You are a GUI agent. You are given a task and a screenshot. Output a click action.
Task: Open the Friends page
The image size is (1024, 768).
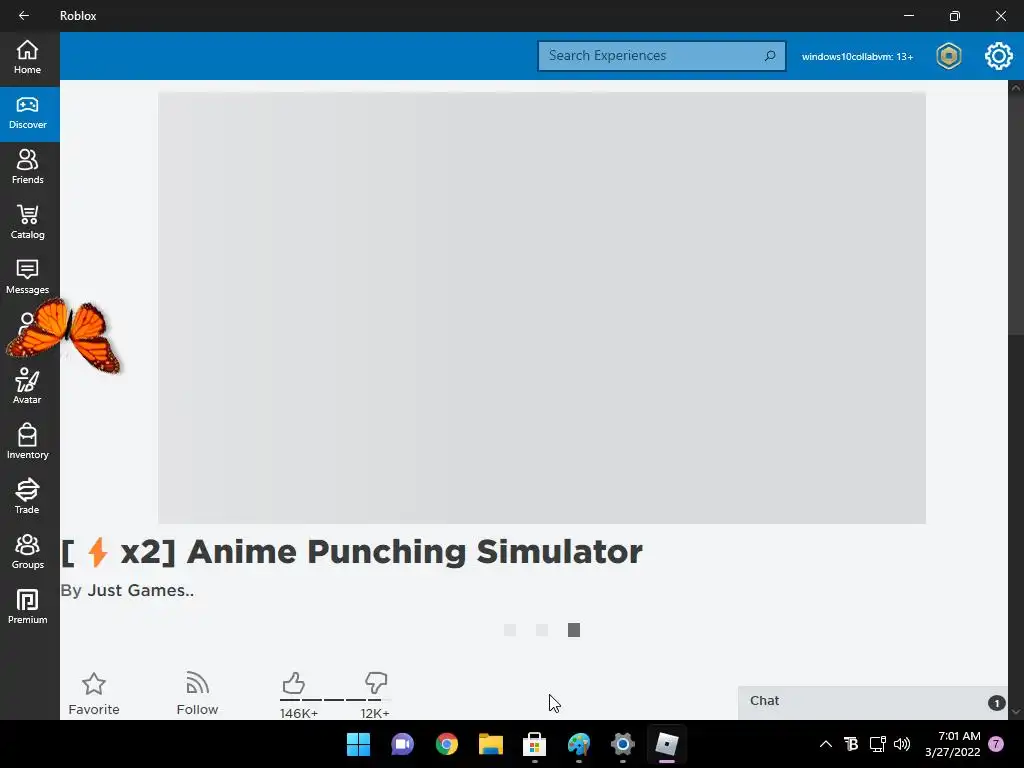[x=27, y=168]
